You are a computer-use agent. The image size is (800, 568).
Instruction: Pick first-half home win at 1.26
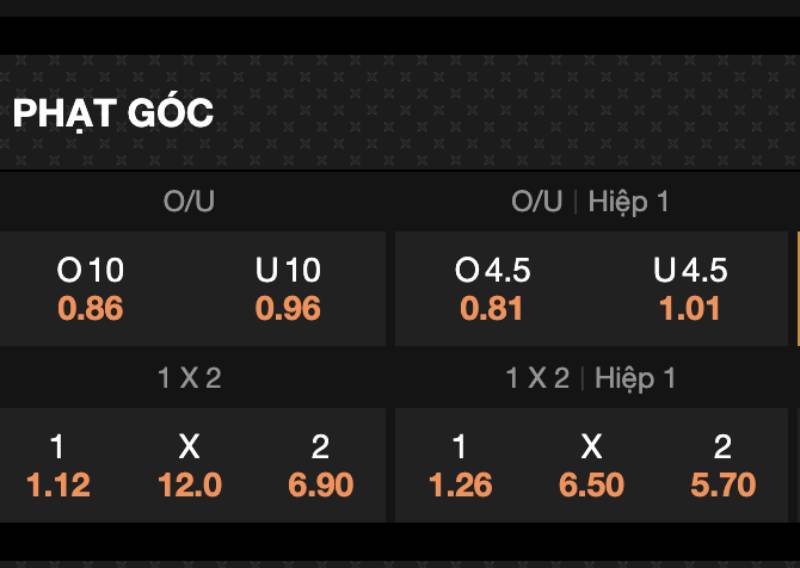pos(460,466)
